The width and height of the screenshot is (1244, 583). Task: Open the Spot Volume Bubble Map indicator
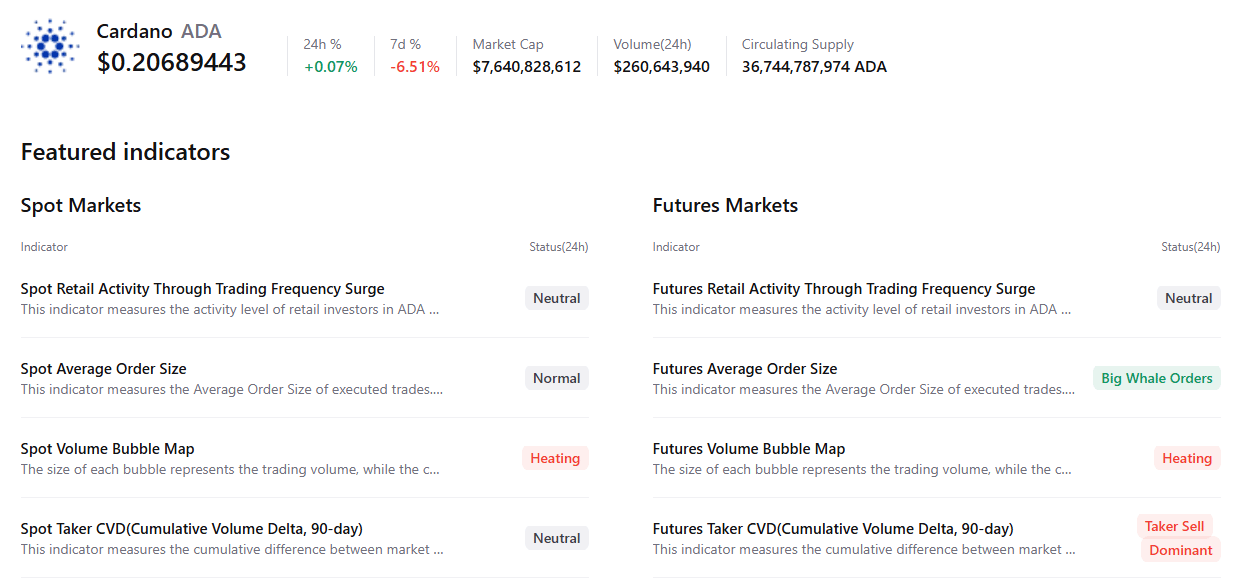click(108, 449)
